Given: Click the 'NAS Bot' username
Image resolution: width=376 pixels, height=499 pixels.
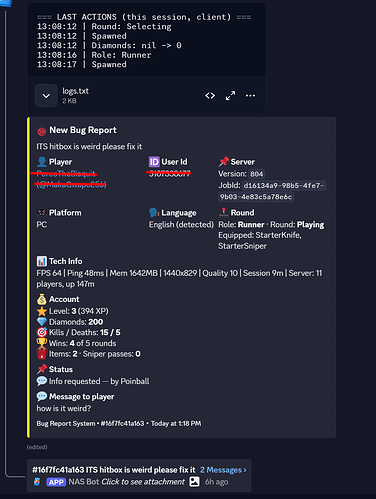Looking at the screenshot, I should 84,482.
